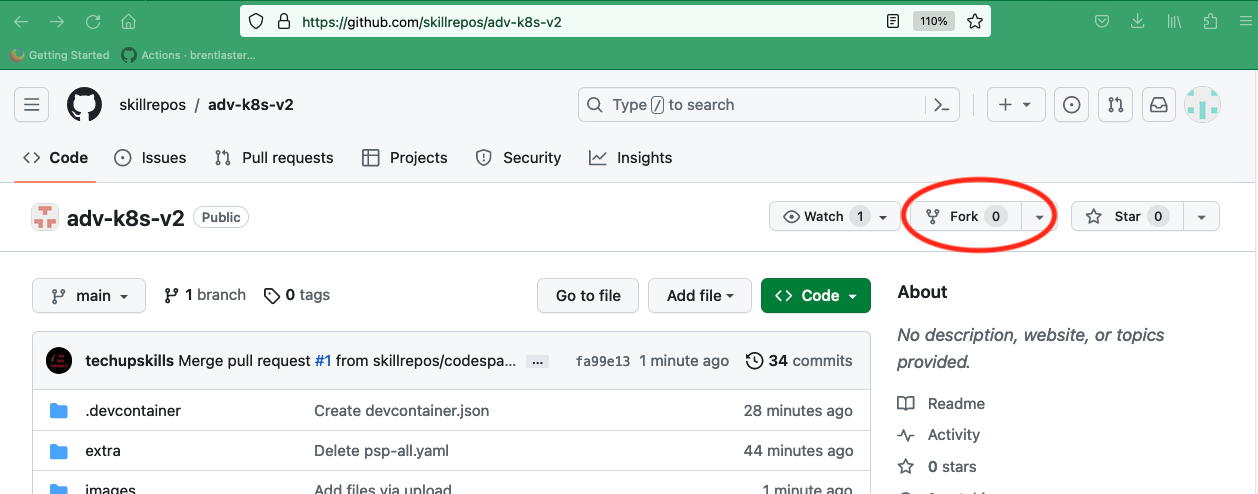The height and width of the screenshot is (494, 1258).
Task: Click the adv-k8s-v2 repository title
Action: 126,218
